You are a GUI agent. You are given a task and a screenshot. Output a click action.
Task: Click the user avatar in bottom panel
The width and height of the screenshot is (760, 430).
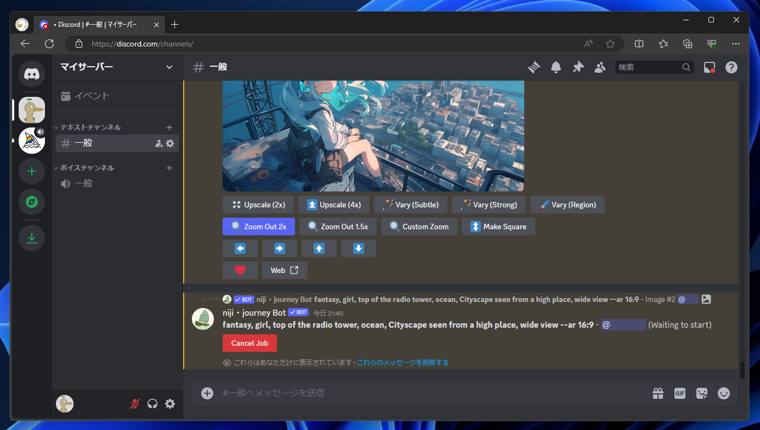(x=64, y=403)
